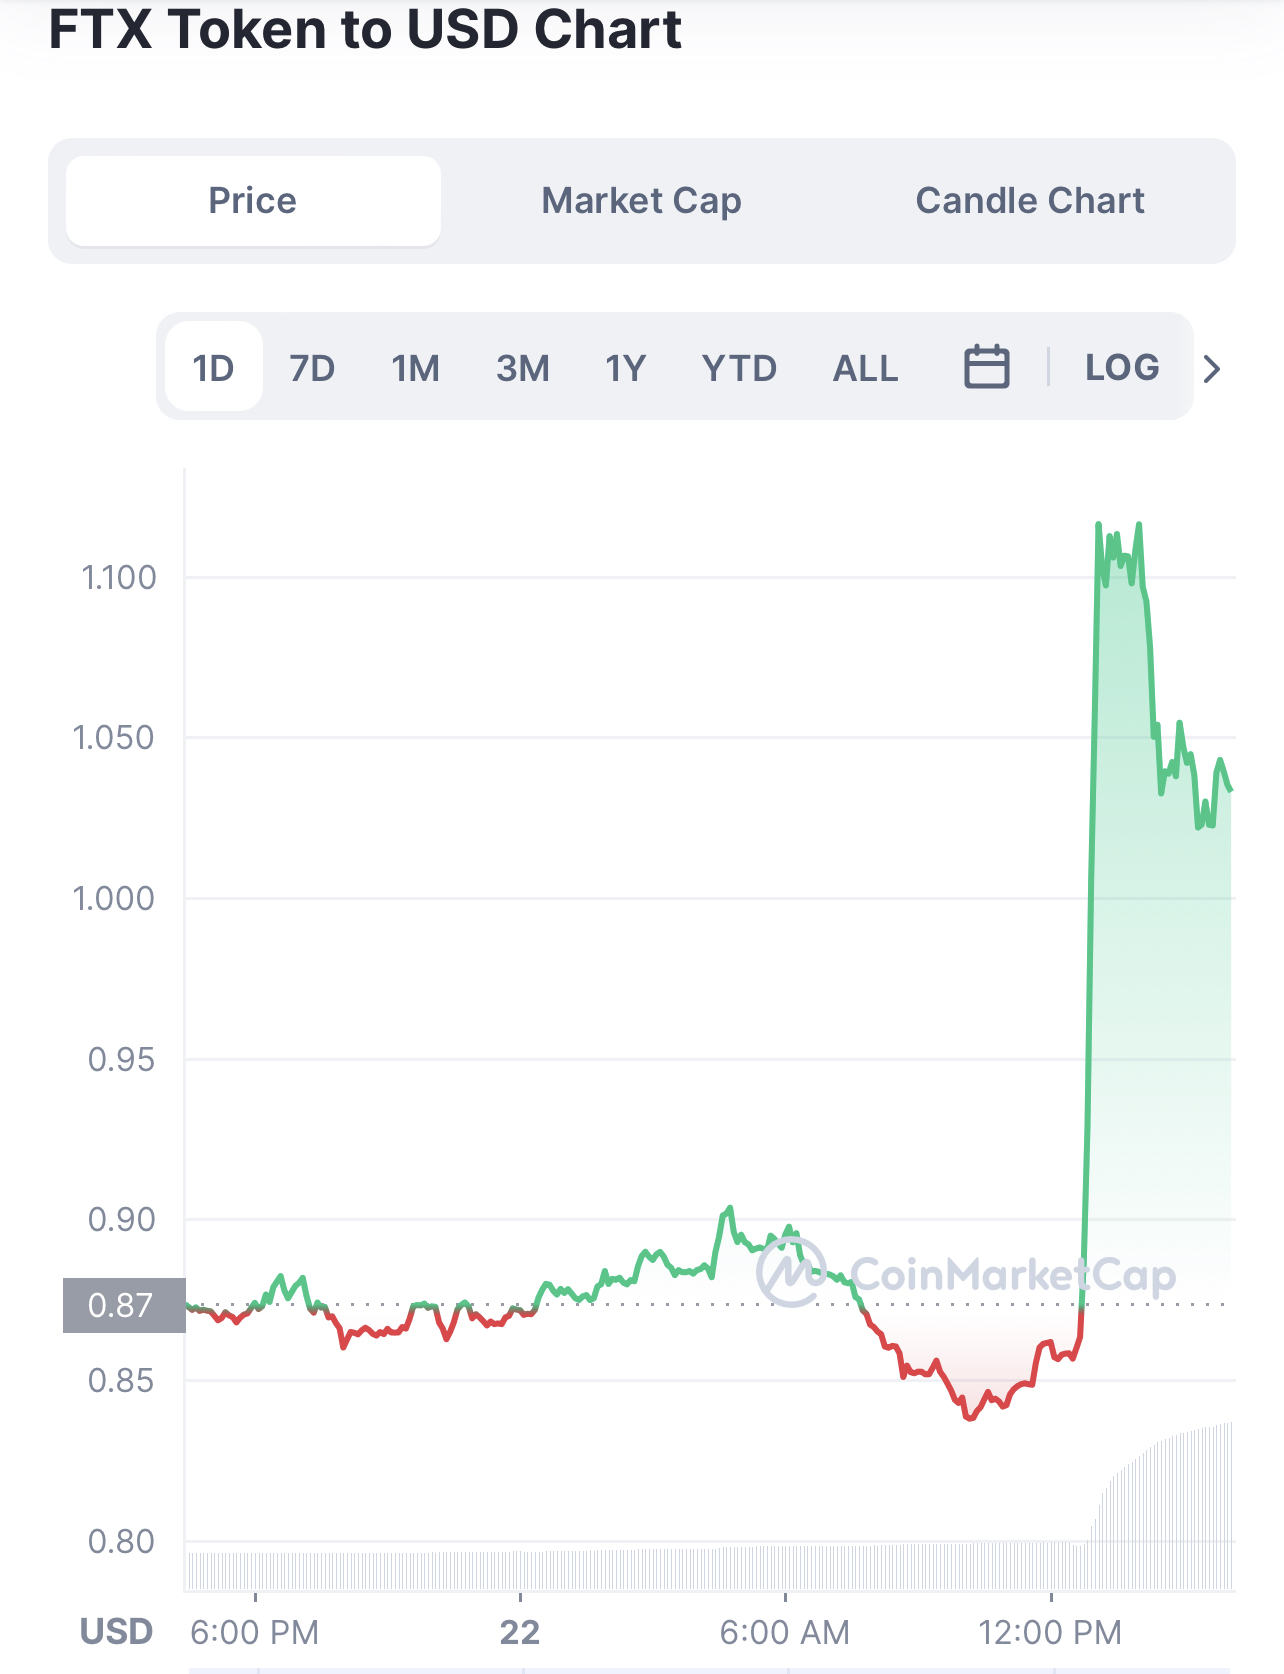Switch to the Market Cap tab

(641, 201)
